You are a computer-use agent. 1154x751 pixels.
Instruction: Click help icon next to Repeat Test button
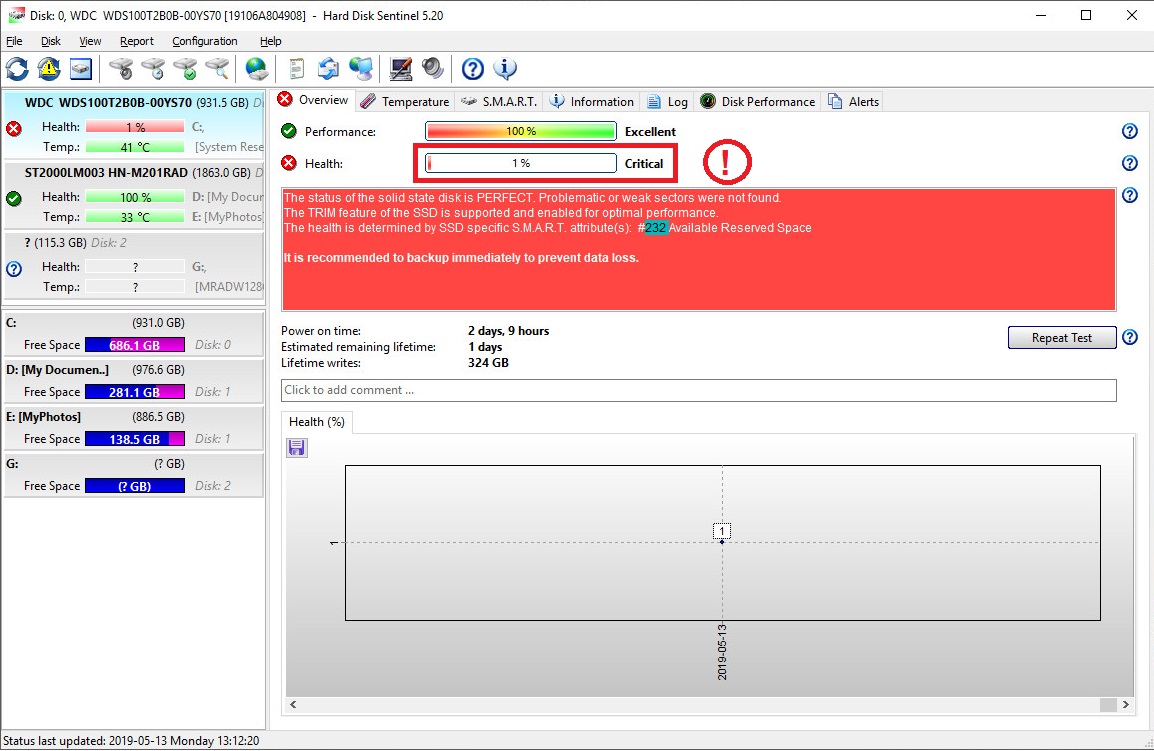[x=1130, y=337]
